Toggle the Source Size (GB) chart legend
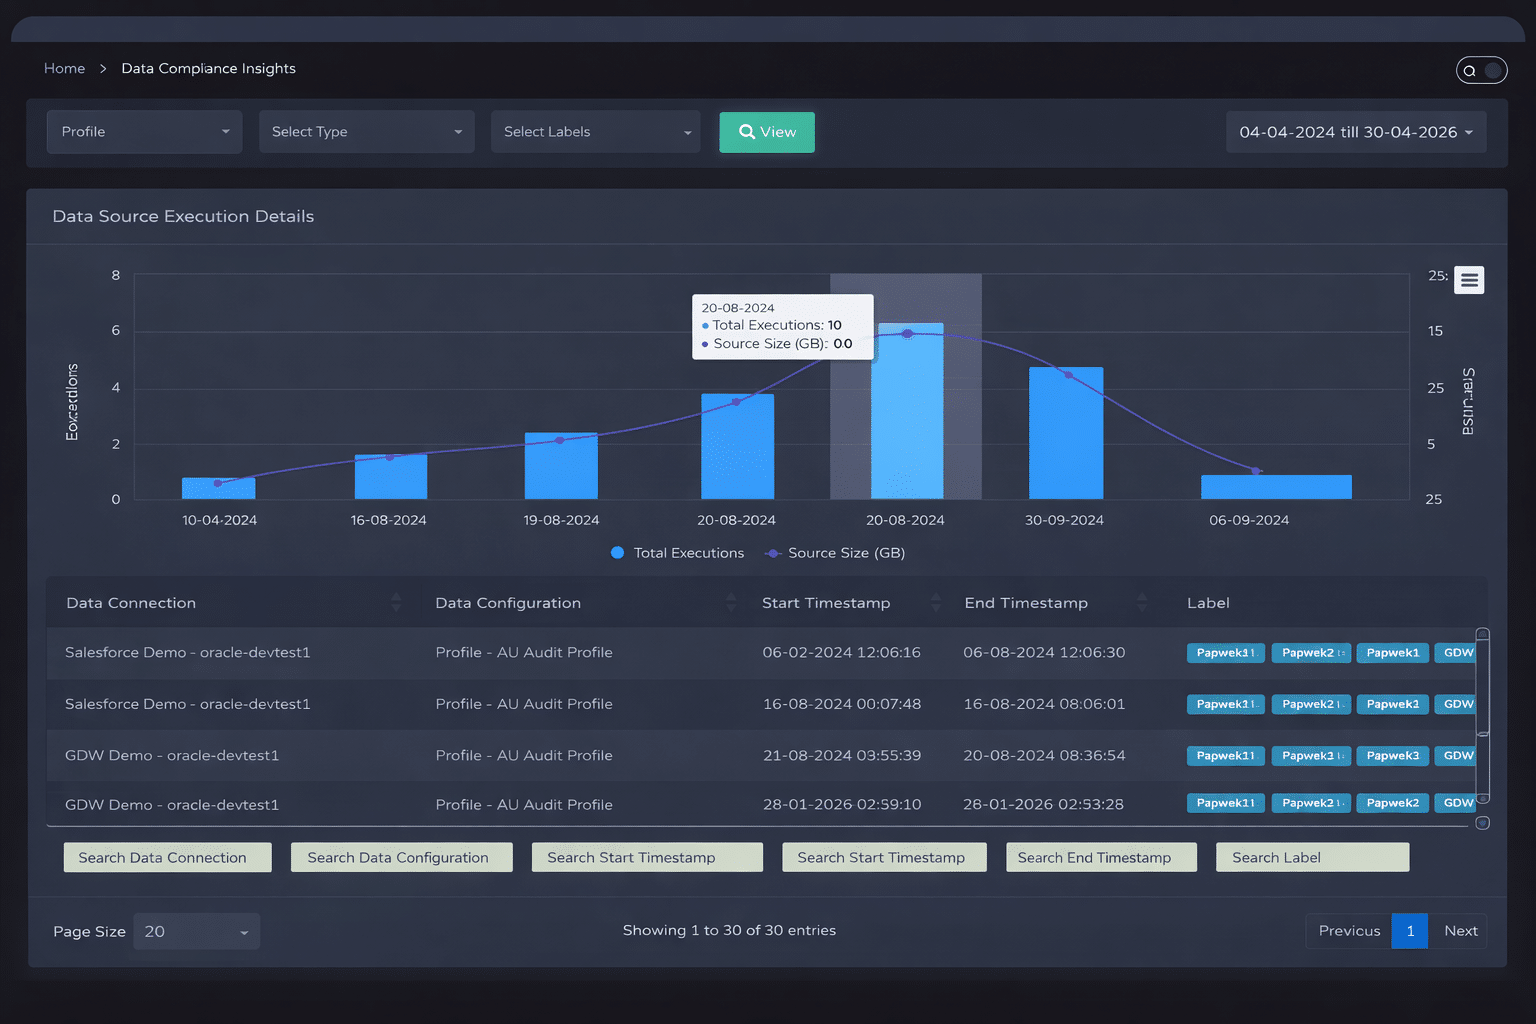 point(835,552)
